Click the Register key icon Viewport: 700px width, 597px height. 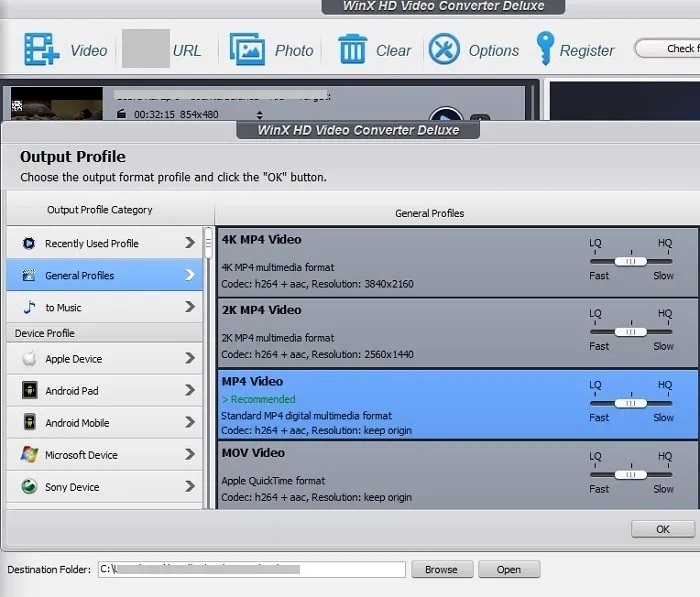click(x=545, y=49)
